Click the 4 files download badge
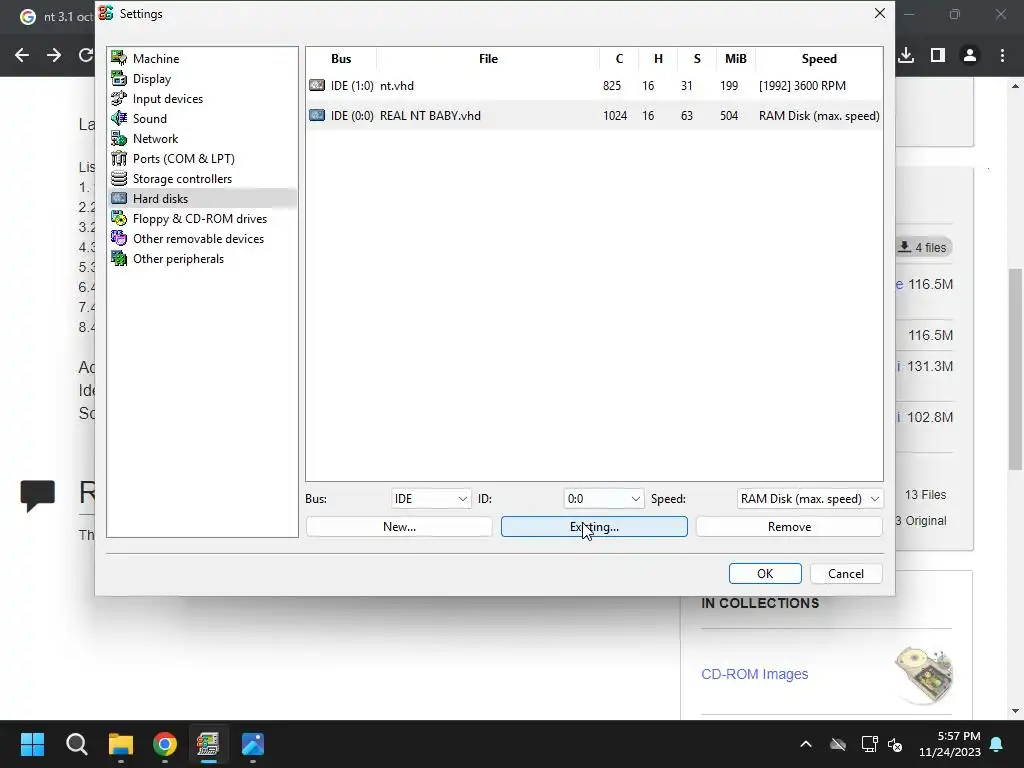 point(923,248)
